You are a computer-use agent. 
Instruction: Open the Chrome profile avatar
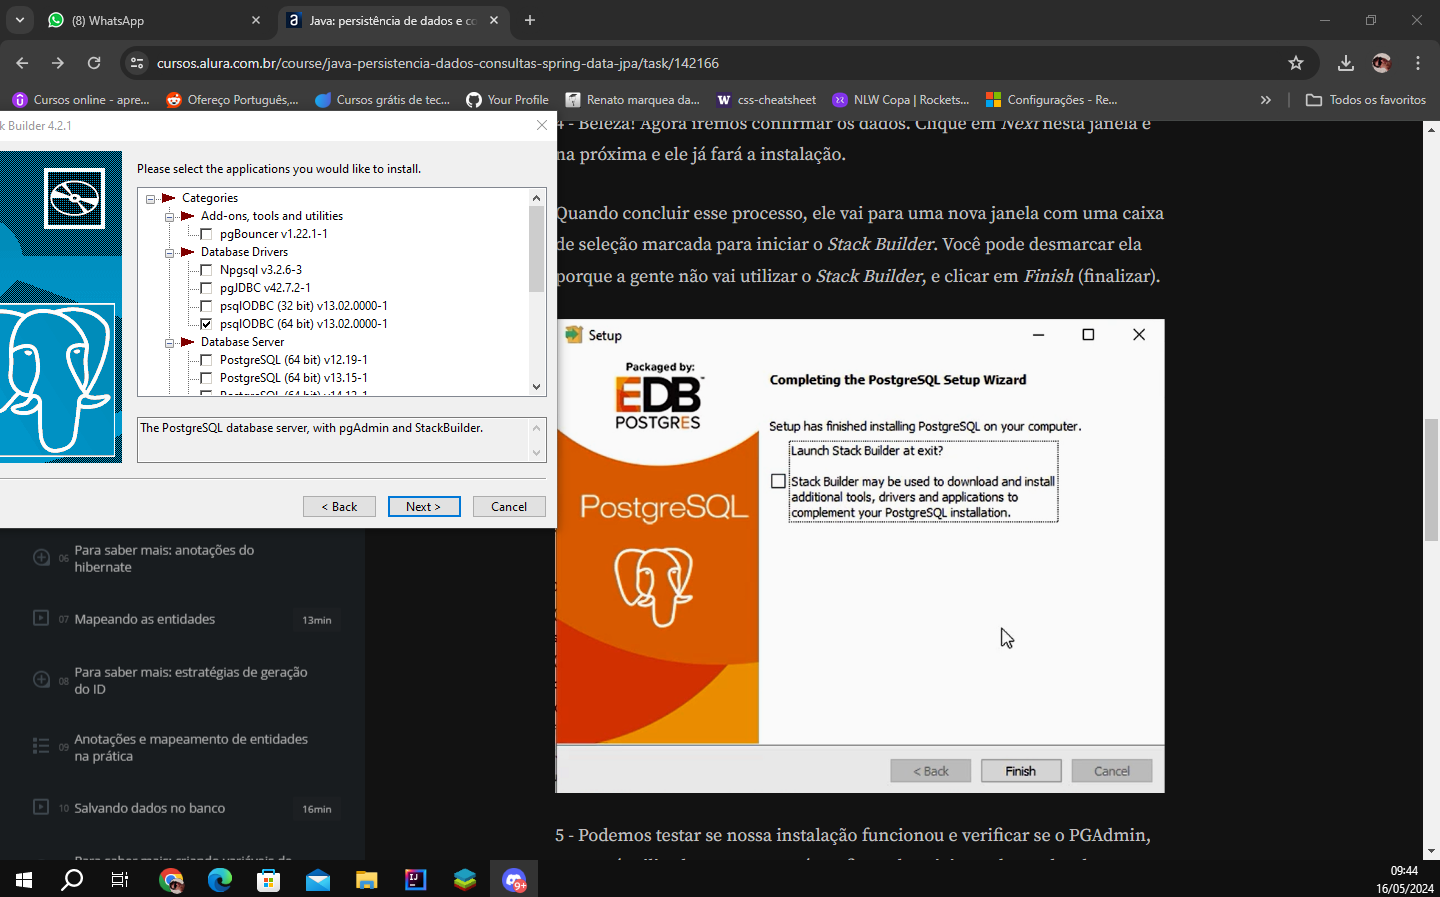(x=1382, y=63)
